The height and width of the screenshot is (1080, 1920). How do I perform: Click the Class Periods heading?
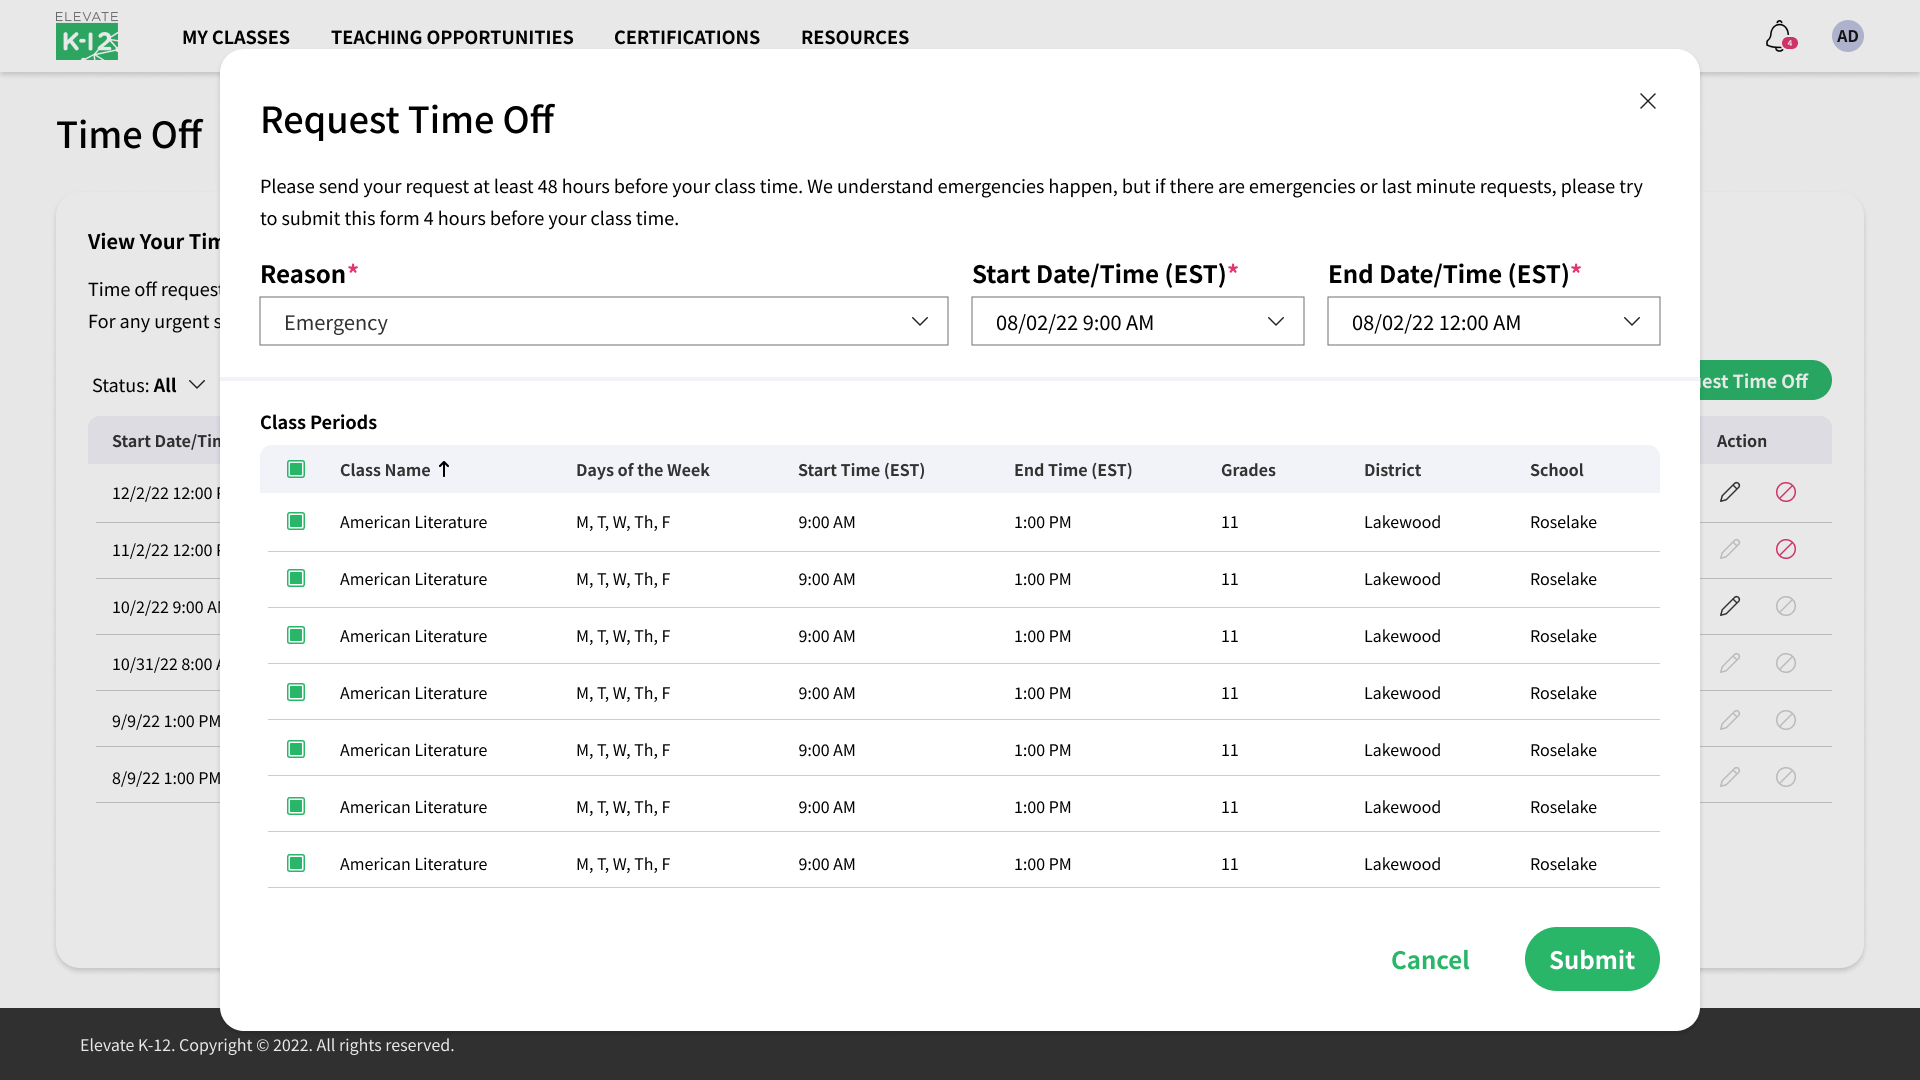(318, 422)
